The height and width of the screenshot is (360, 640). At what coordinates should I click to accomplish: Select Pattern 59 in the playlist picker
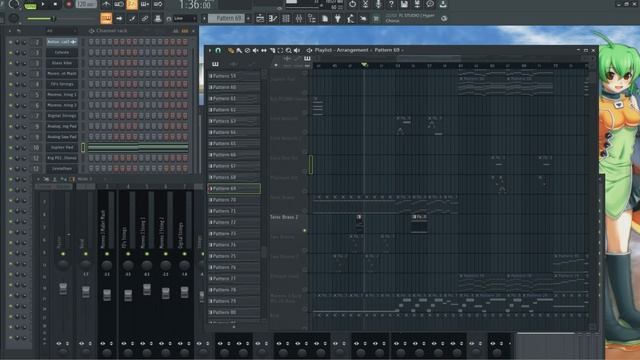tap(234, 76)
